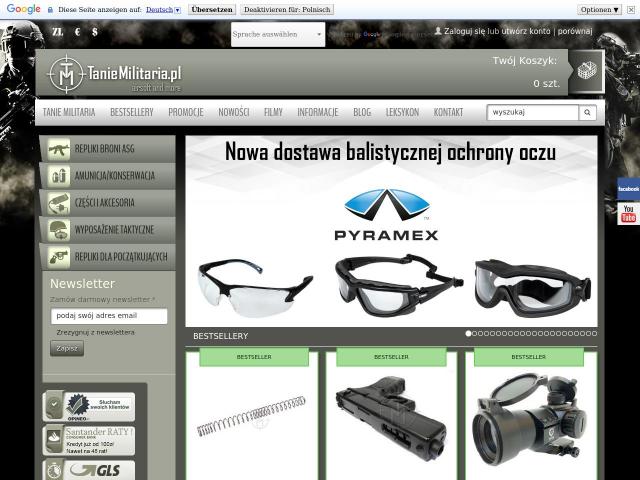Open the Blog menu item
This screenshot has width=640, height=480.
[362, 112]
